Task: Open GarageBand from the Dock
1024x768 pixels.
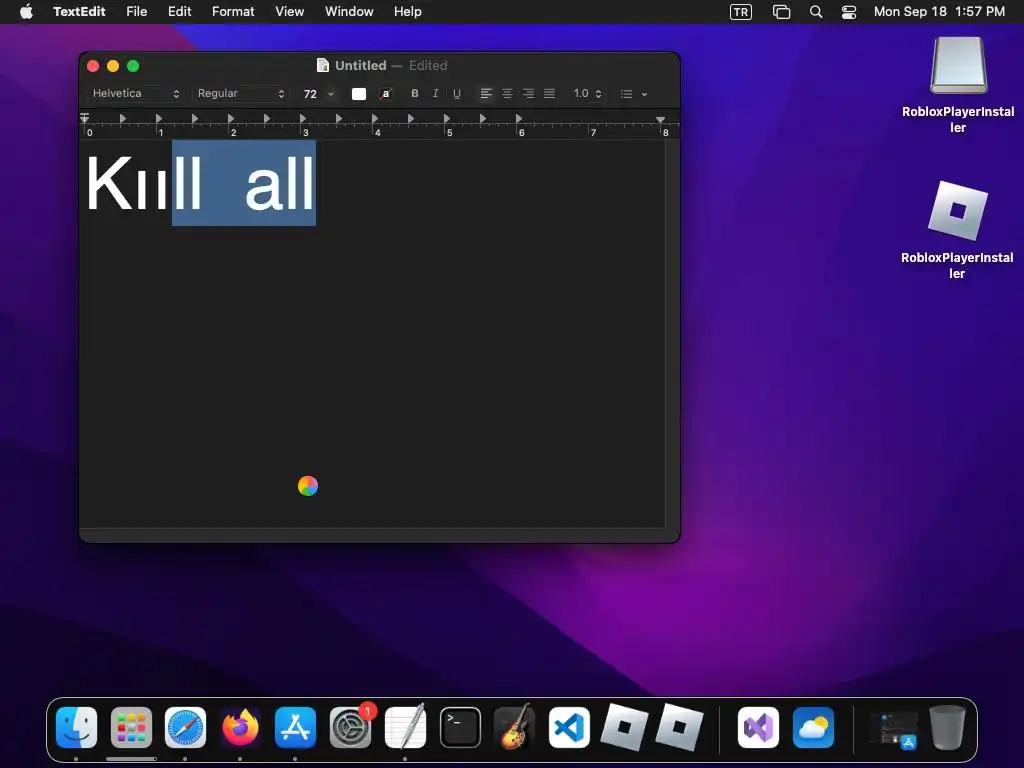Action: coord(515,727)
